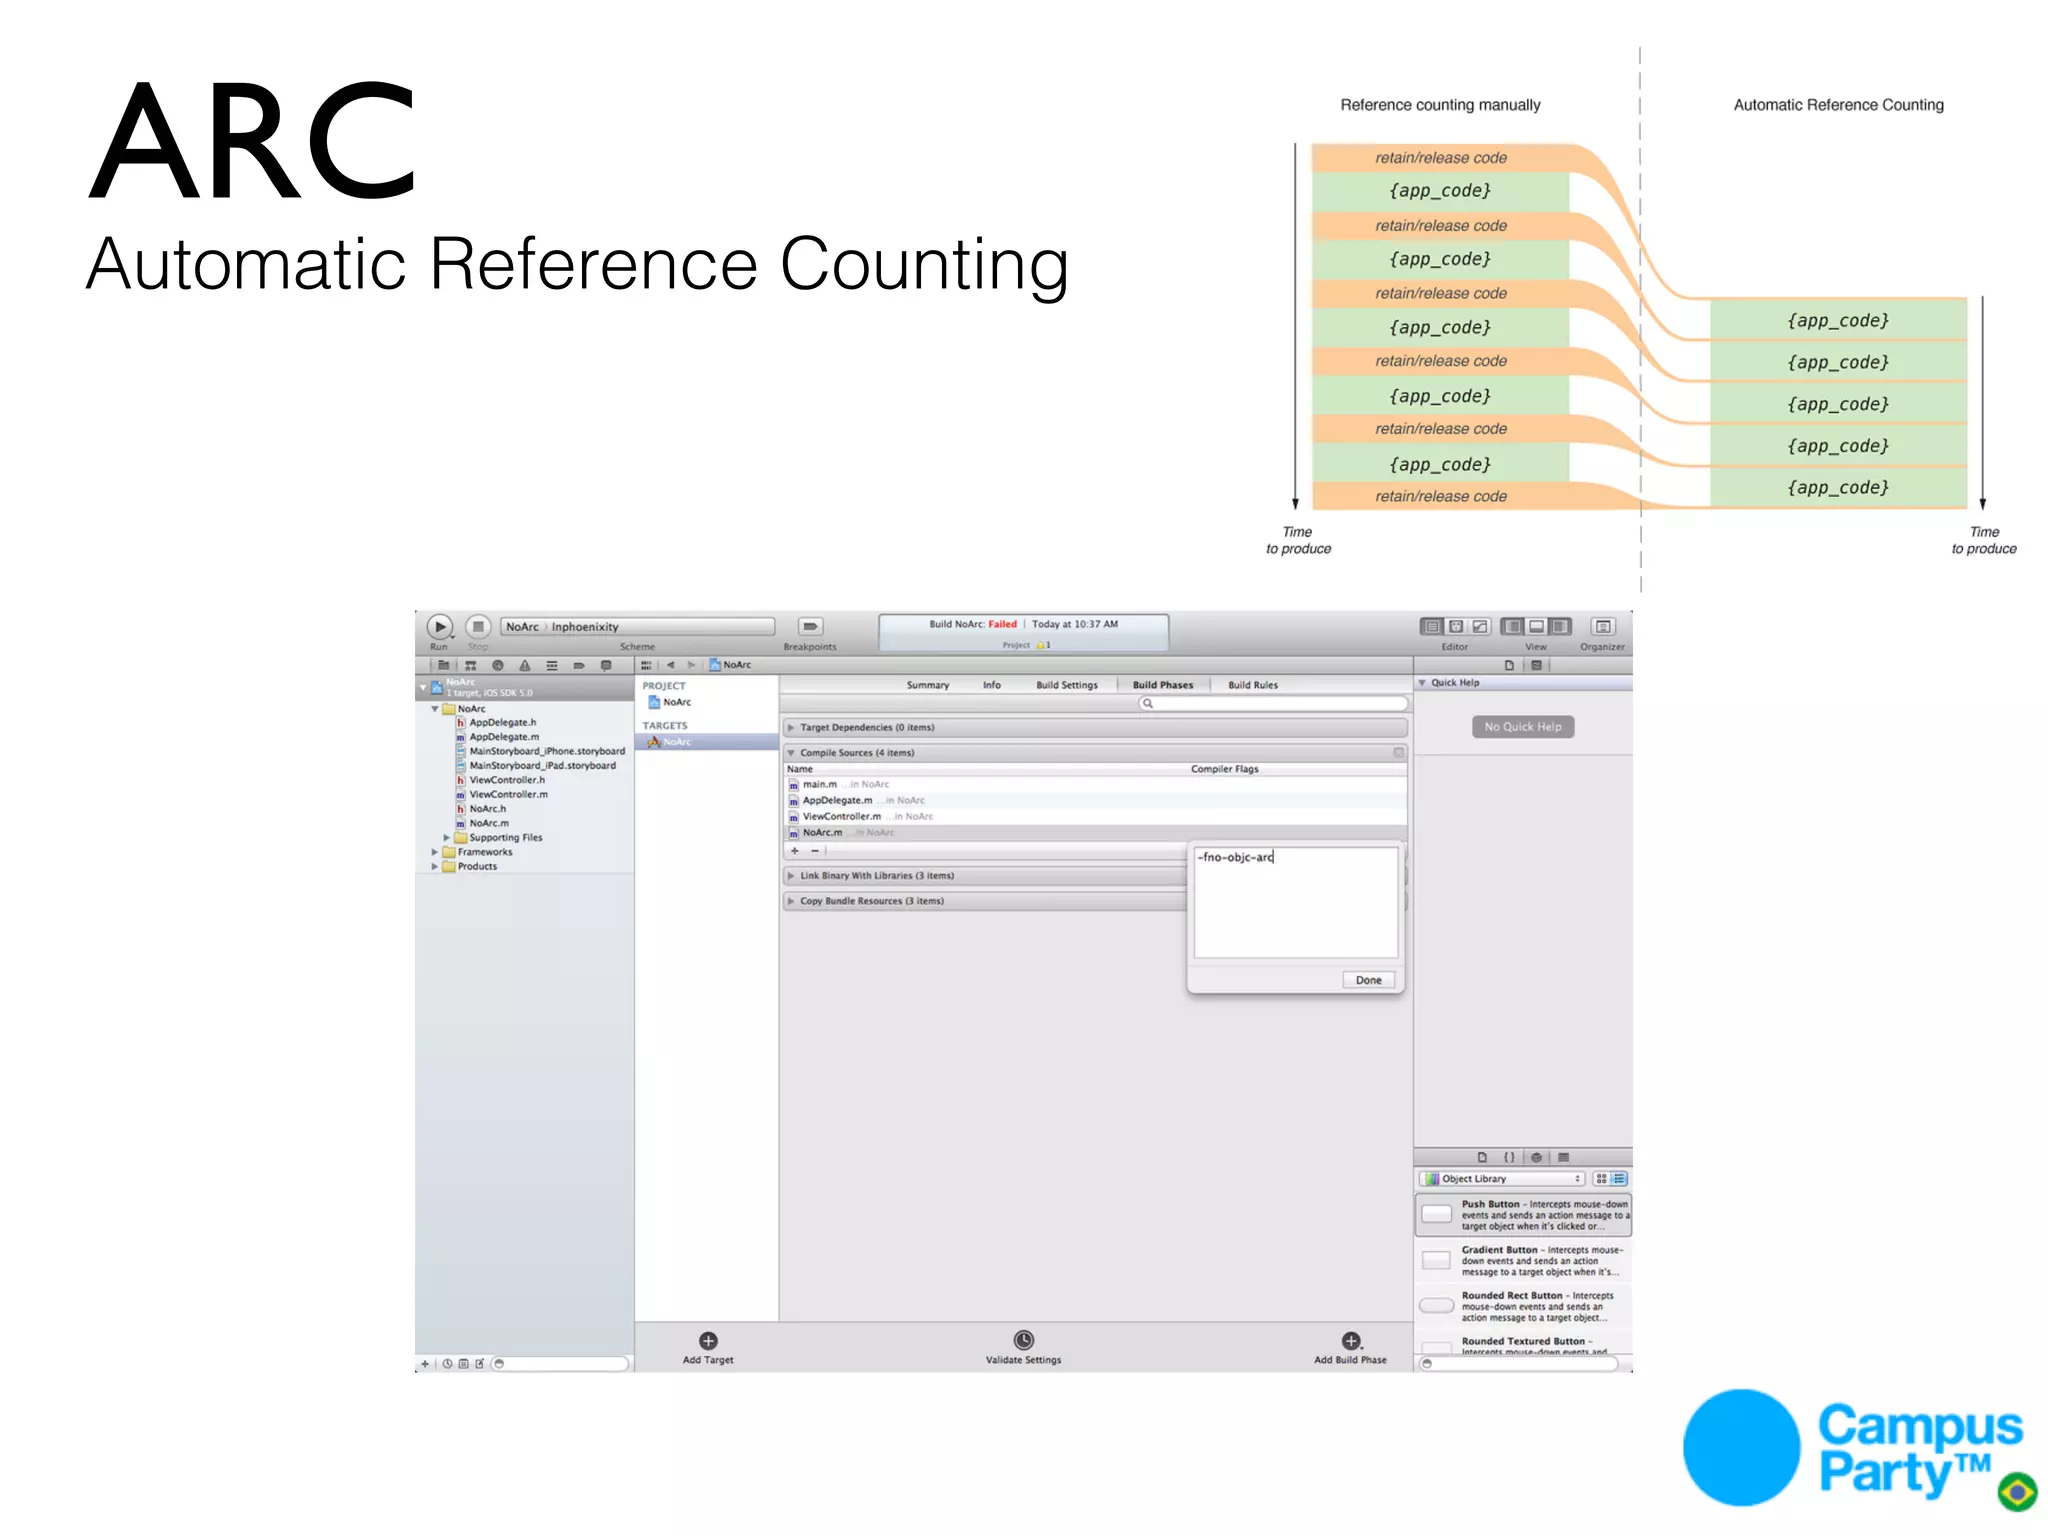Open the Search navigator icon
Viewport: 2048px width, 1536px height.
pyautogui.click(x=497, y=665)
